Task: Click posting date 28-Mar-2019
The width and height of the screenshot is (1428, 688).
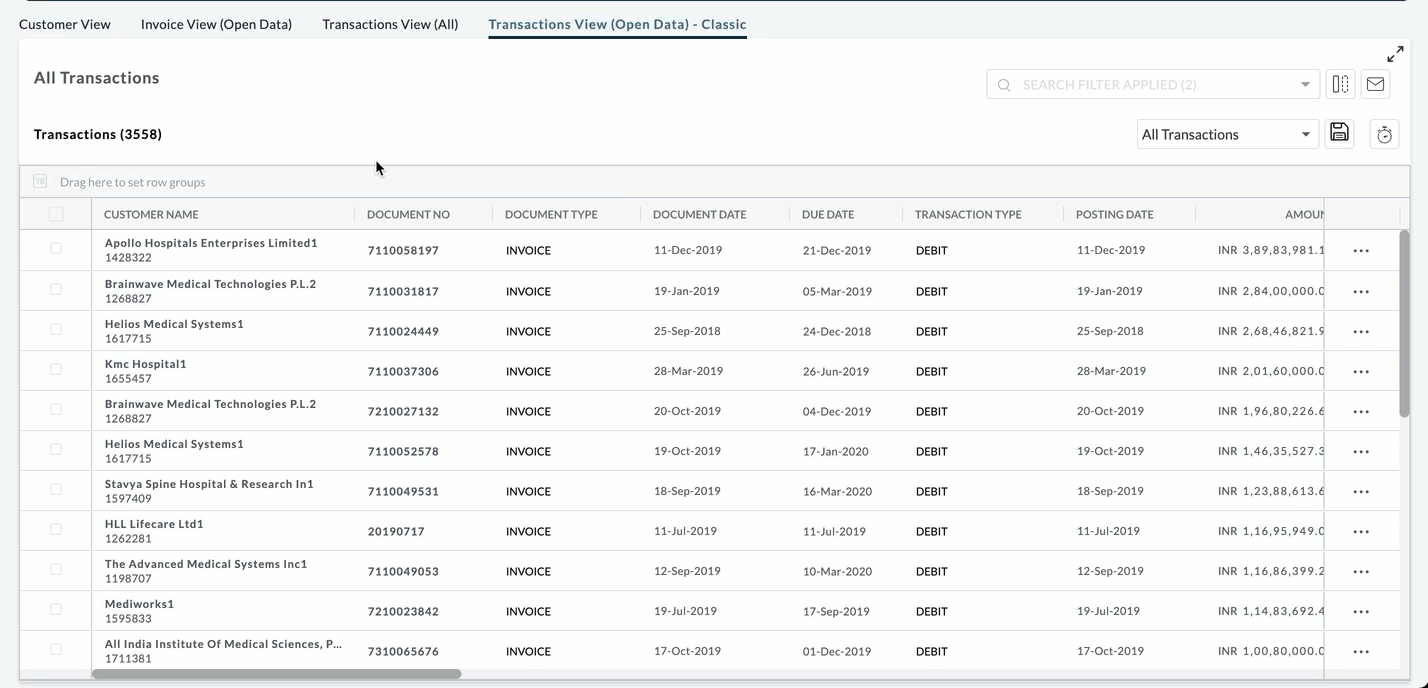Action: tap(1111, 371)
